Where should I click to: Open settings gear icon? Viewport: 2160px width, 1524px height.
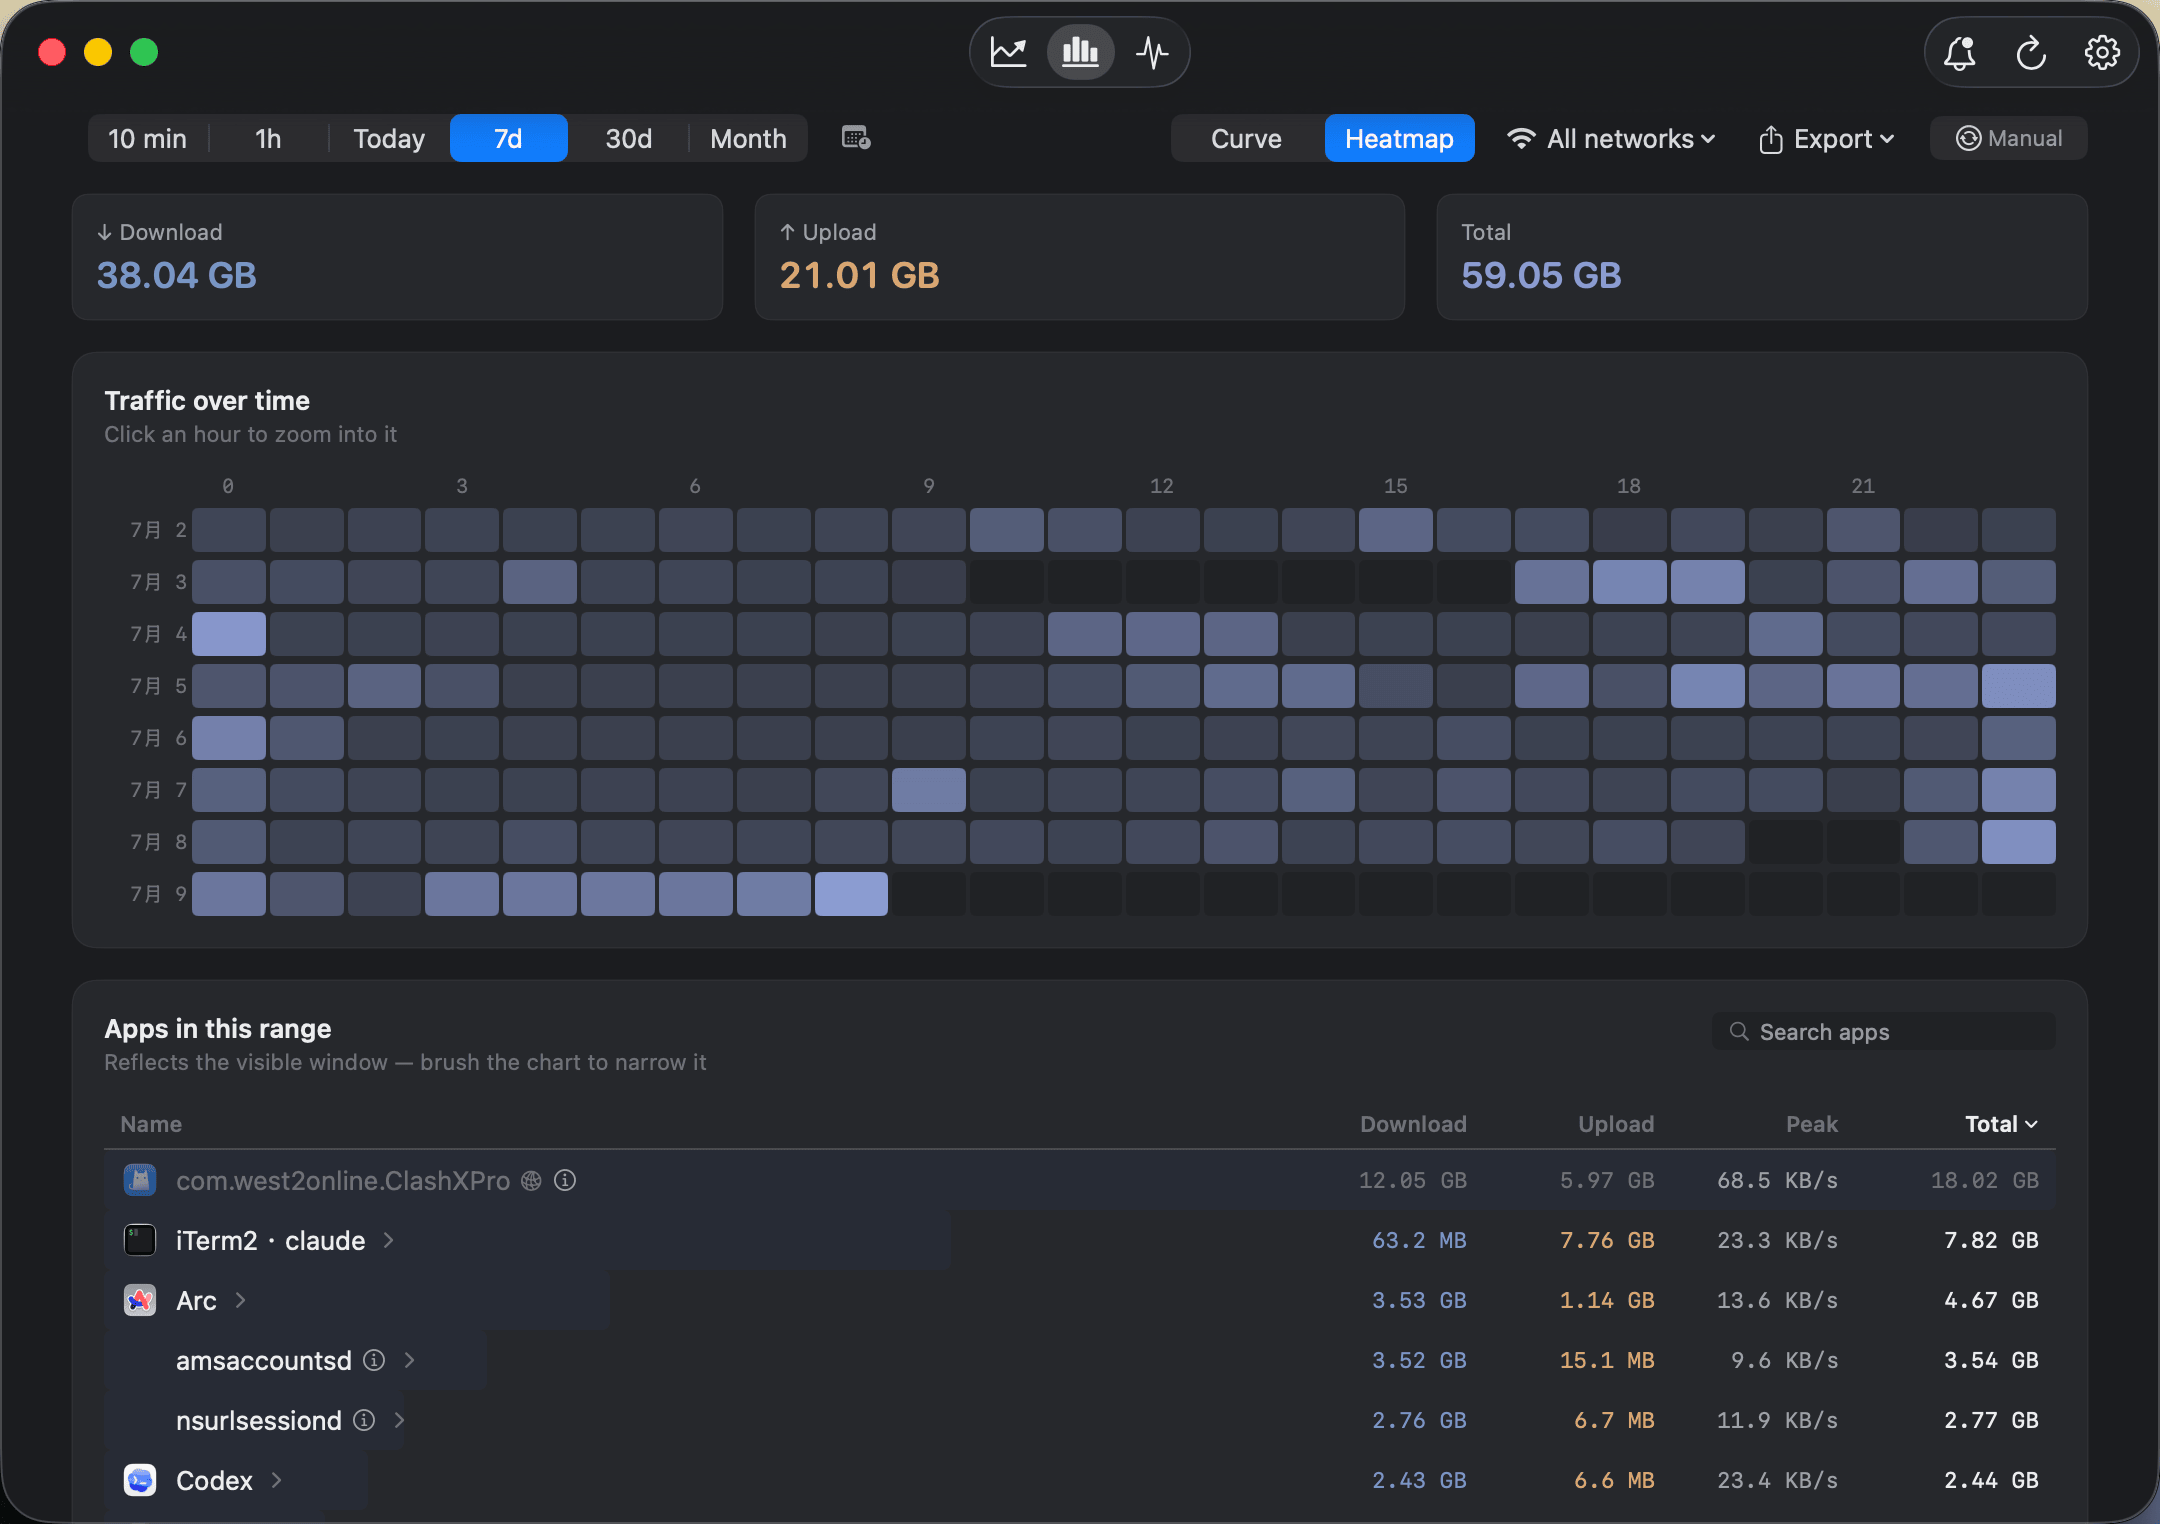pyautogui.click(x=2102, y=52)
